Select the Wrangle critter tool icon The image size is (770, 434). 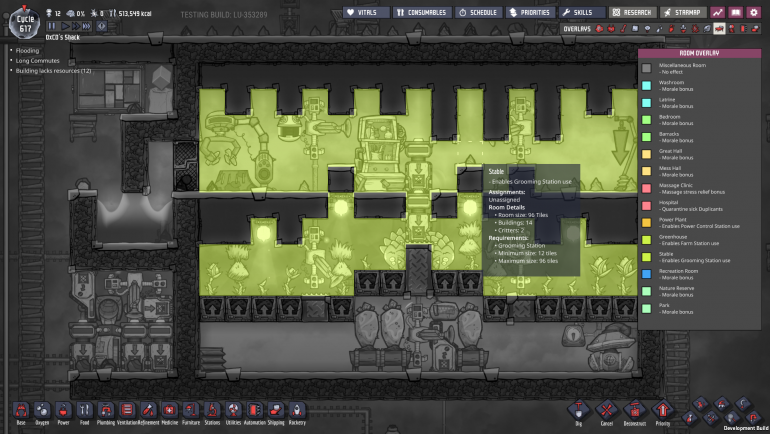point(722,404)
